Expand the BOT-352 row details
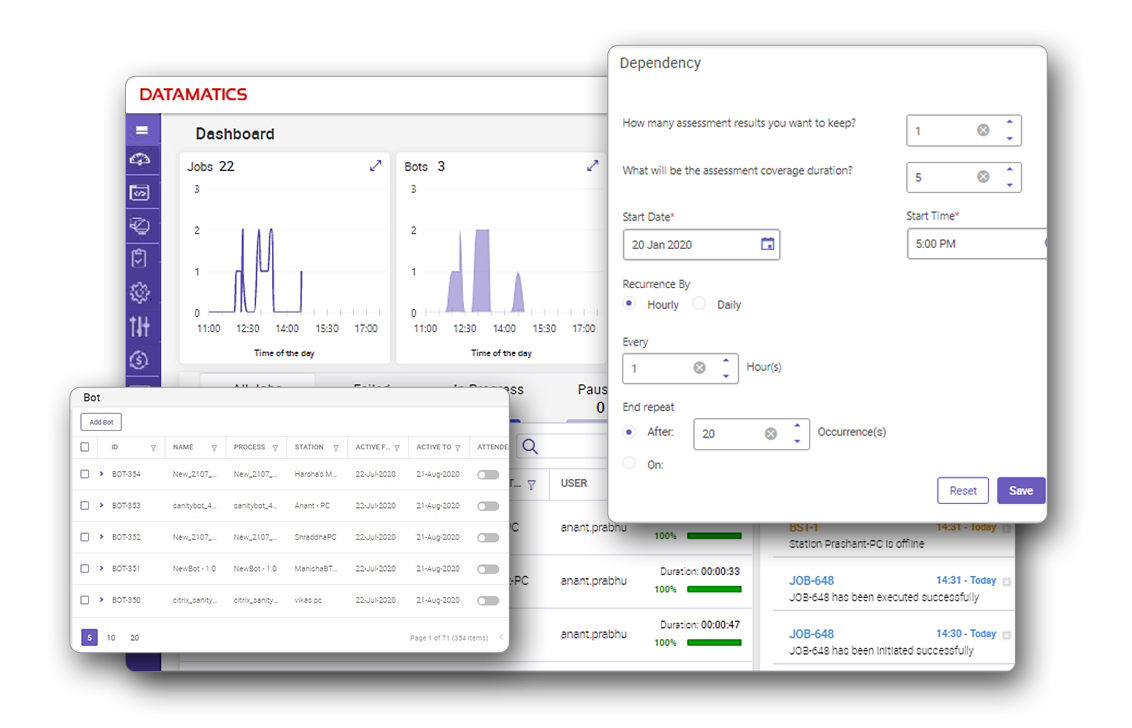This screenshot has width=1132, height=728. pos(102,537)
